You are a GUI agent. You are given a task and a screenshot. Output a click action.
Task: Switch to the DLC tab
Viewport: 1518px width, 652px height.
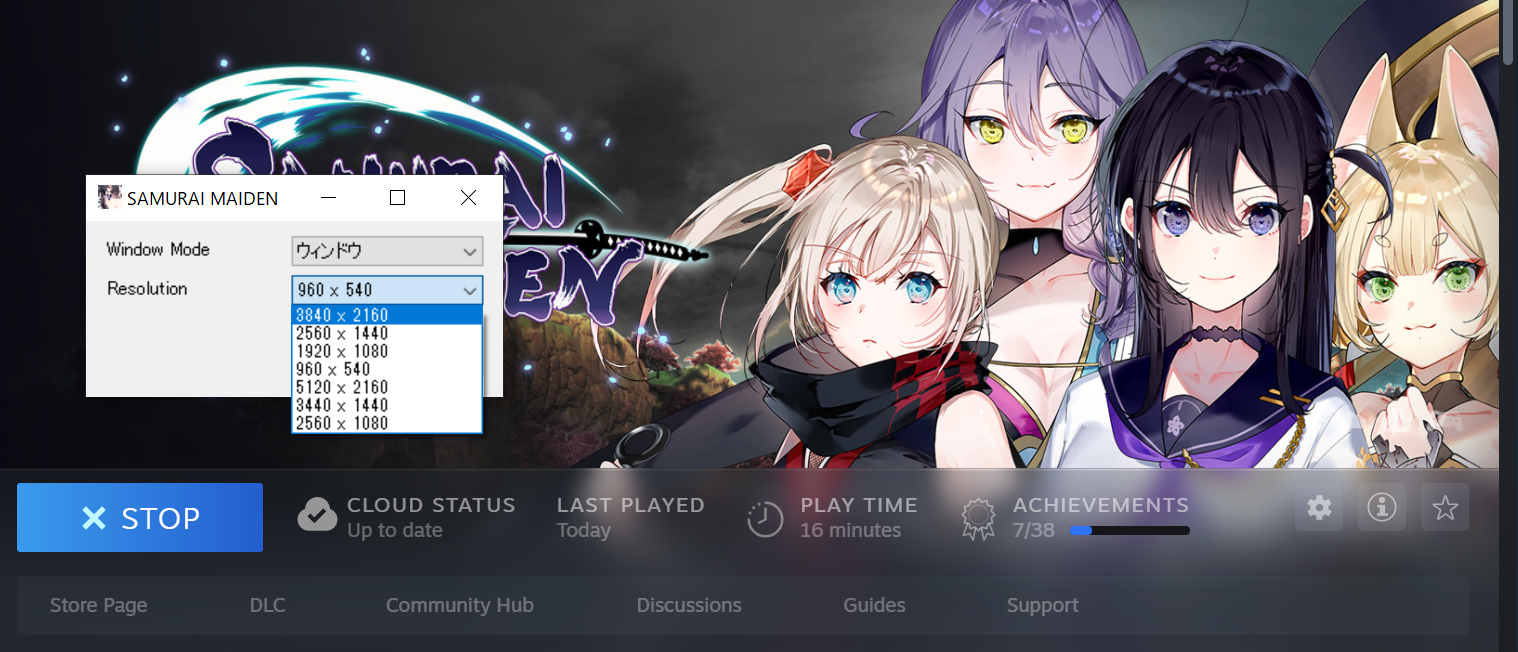266,605
